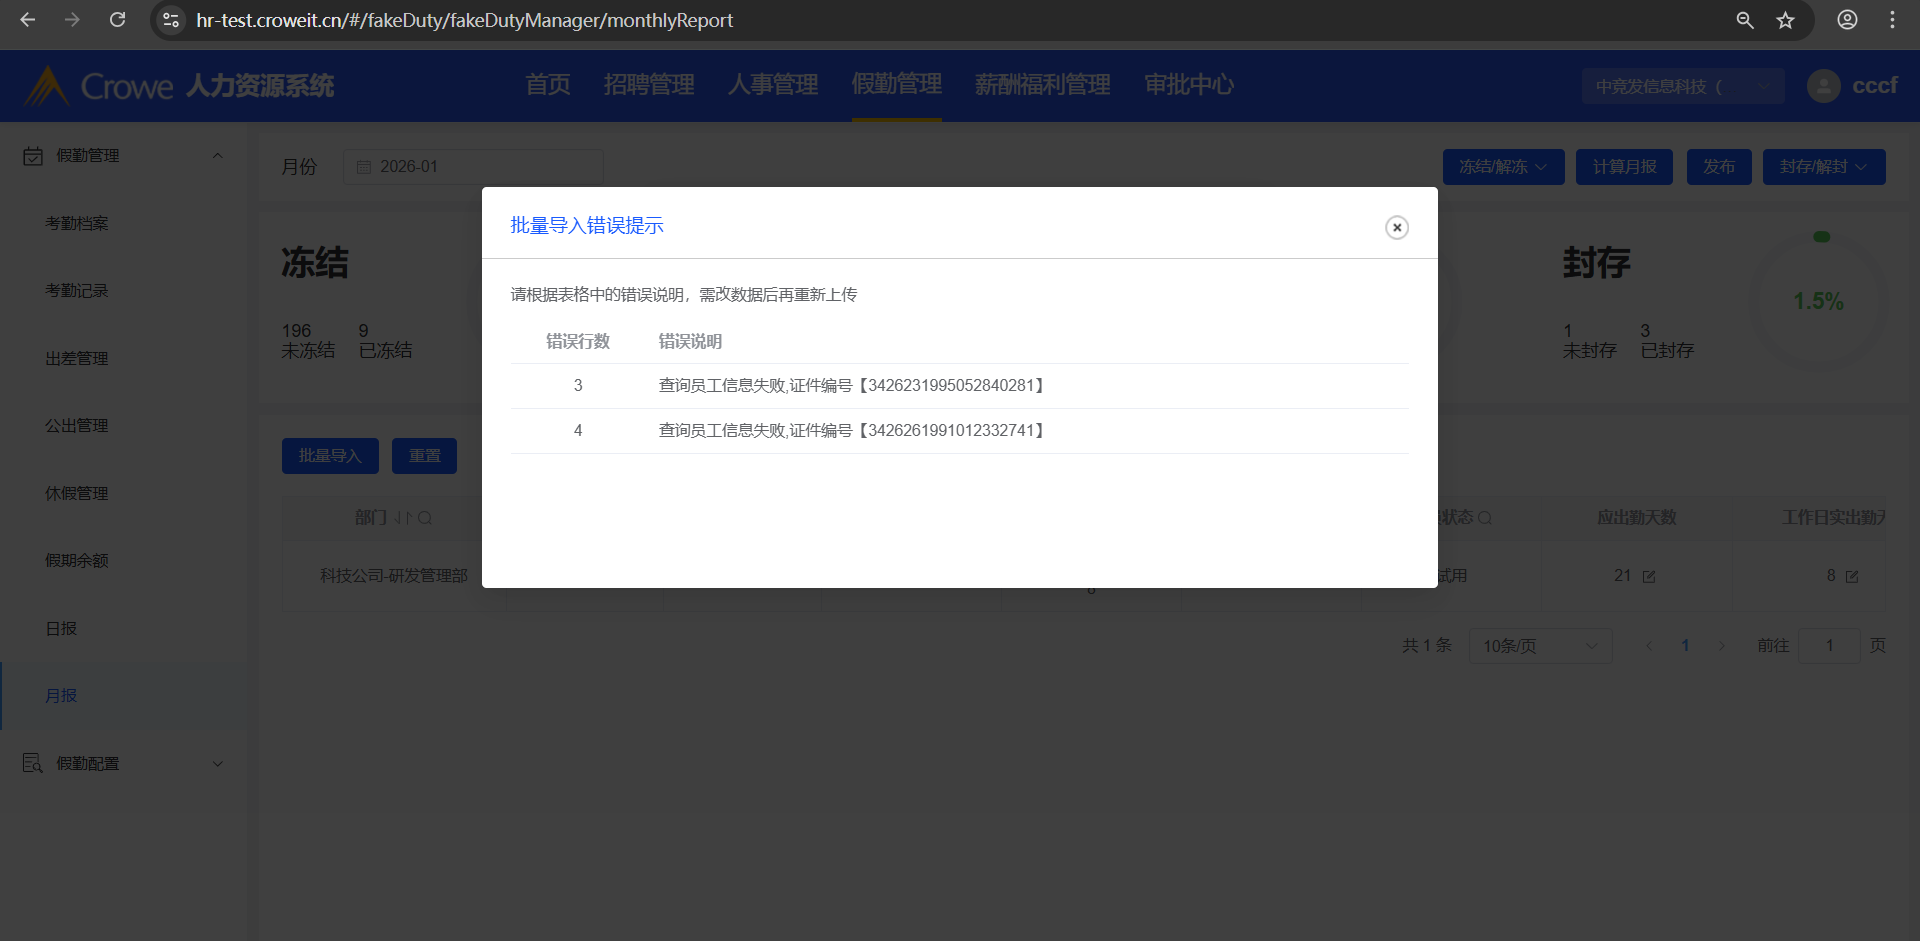Open 考勤记录 in sidebar

[x=77, y=291]
